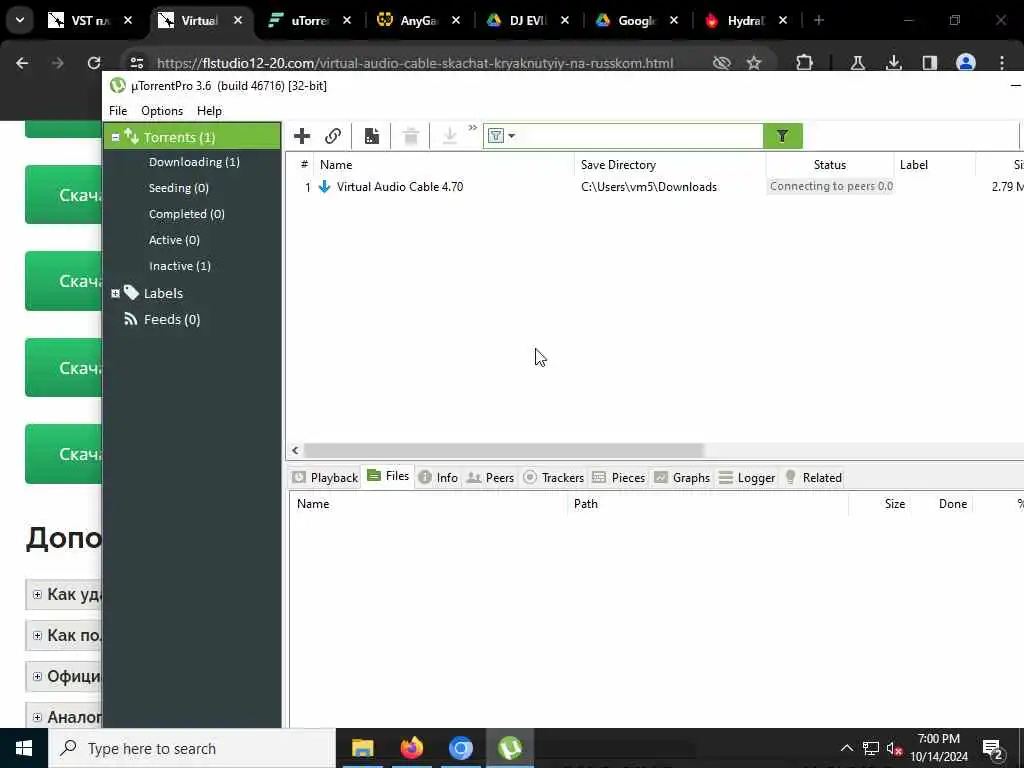Open File Explorer from the taskbar

362,748
